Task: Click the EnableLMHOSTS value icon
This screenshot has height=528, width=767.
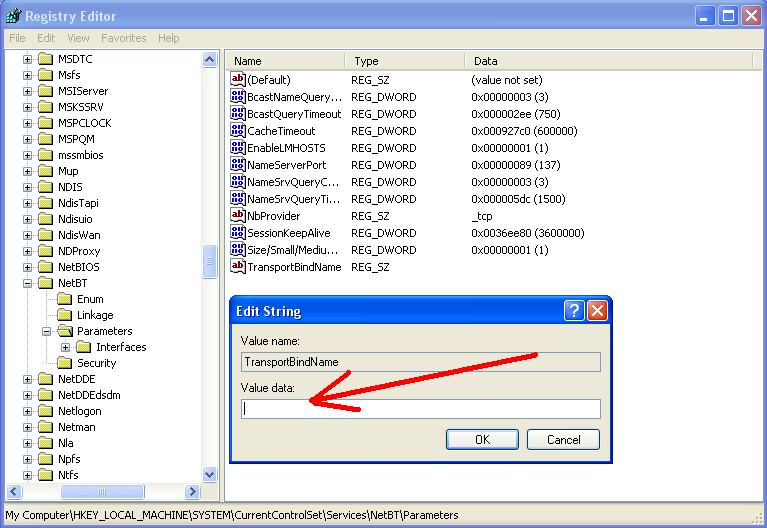Action: point(238,147)
